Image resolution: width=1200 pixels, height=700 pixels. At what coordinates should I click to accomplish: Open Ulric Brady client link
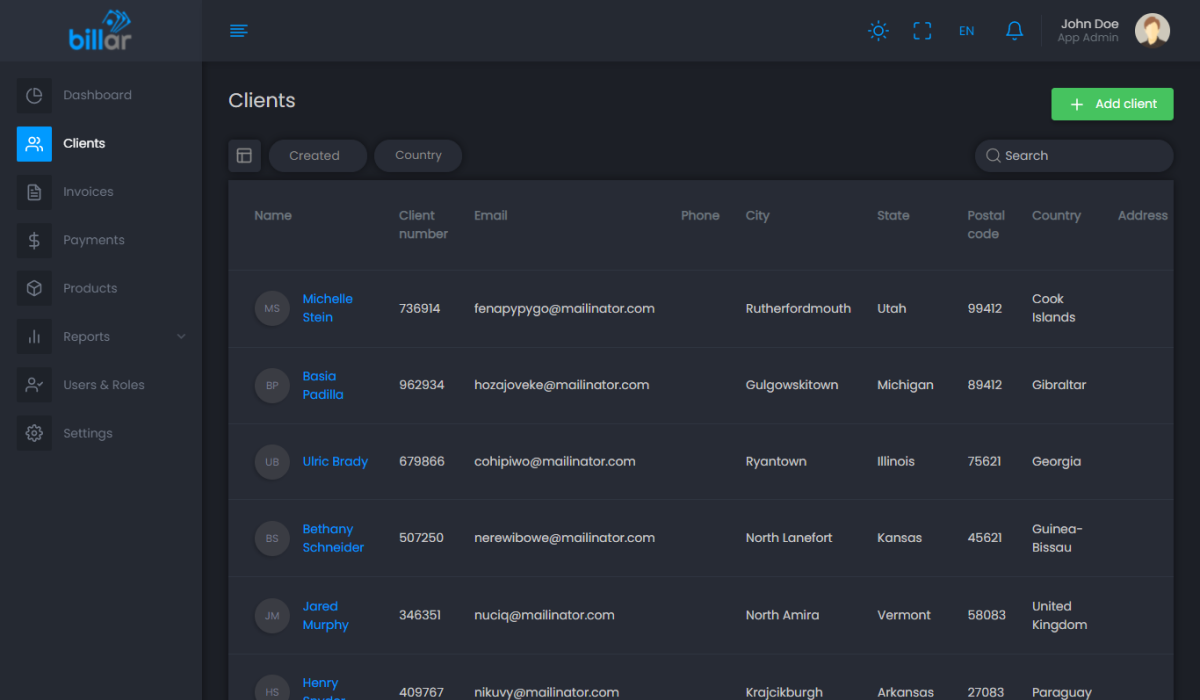click(335, 462)
